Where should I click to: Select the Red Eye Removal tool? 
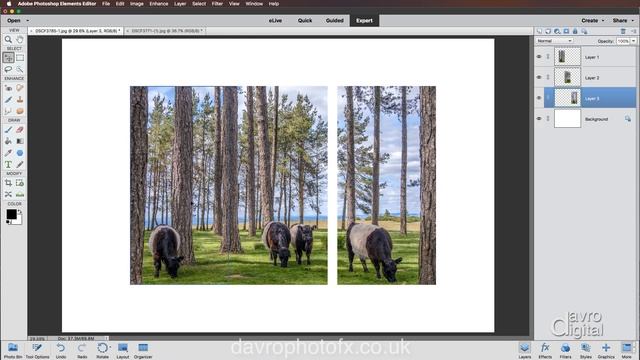[8, 88]
